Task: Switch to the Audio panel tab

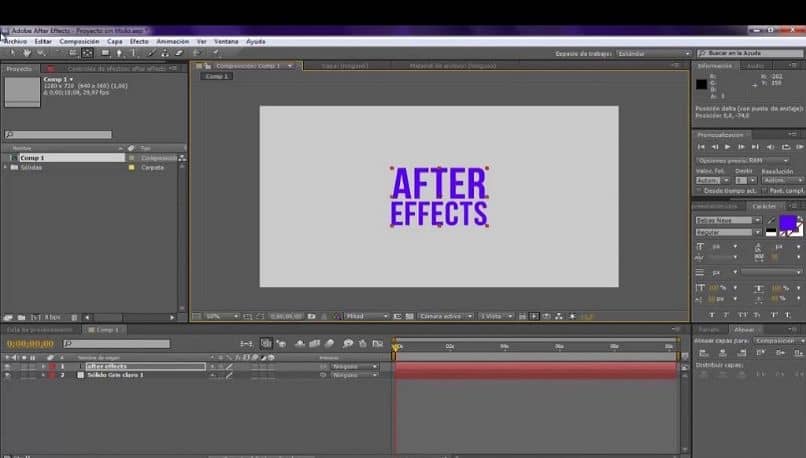Action: [755, 66]
